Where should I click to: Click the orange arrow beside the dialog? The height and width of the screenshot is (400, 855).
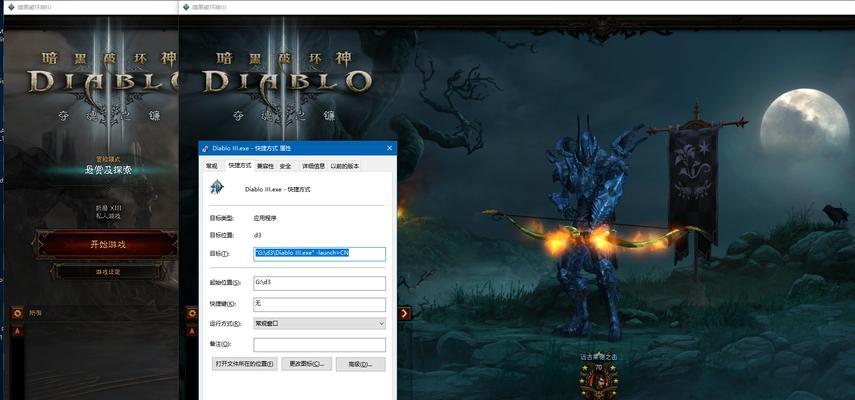(404, 313)
